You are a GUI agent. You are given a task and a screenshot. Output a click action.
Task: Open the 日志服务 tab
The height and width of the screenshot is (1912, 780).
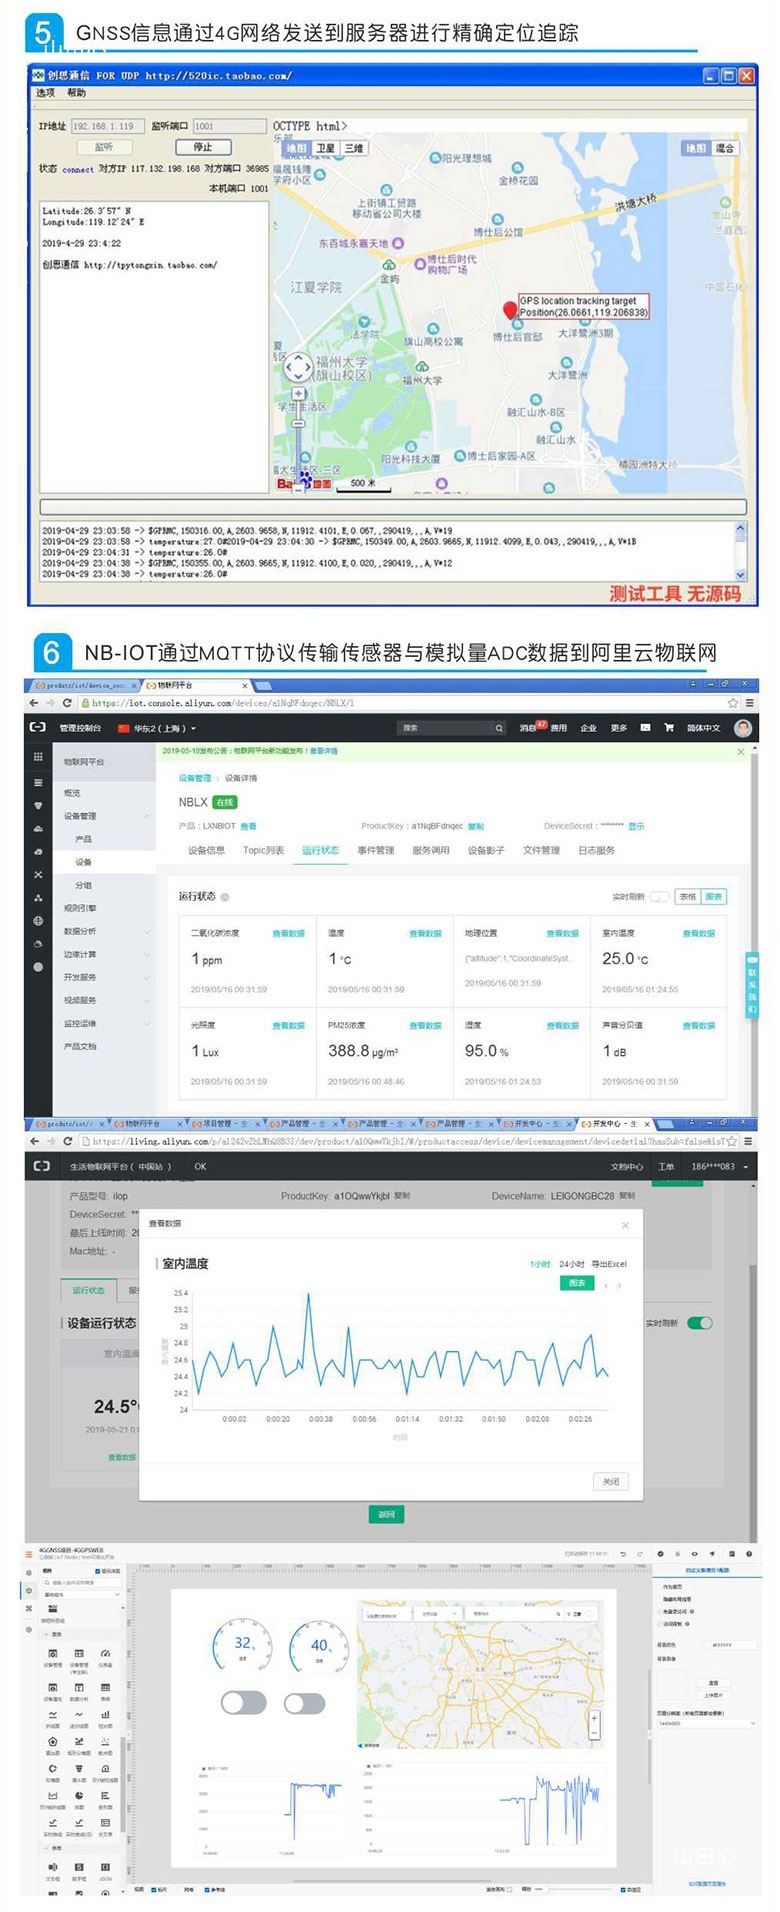[x=596, y=850]
